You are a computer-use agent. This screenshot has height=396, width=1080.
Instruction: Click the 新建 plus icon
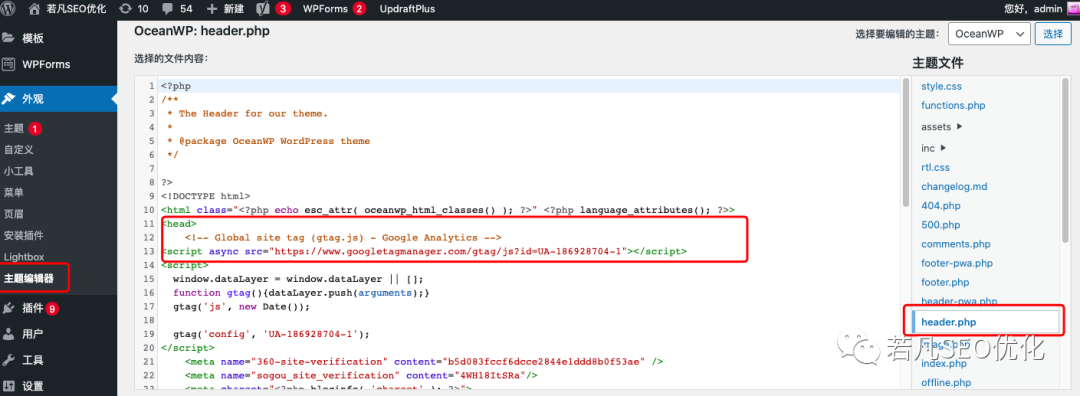click(x=212, y=9)
